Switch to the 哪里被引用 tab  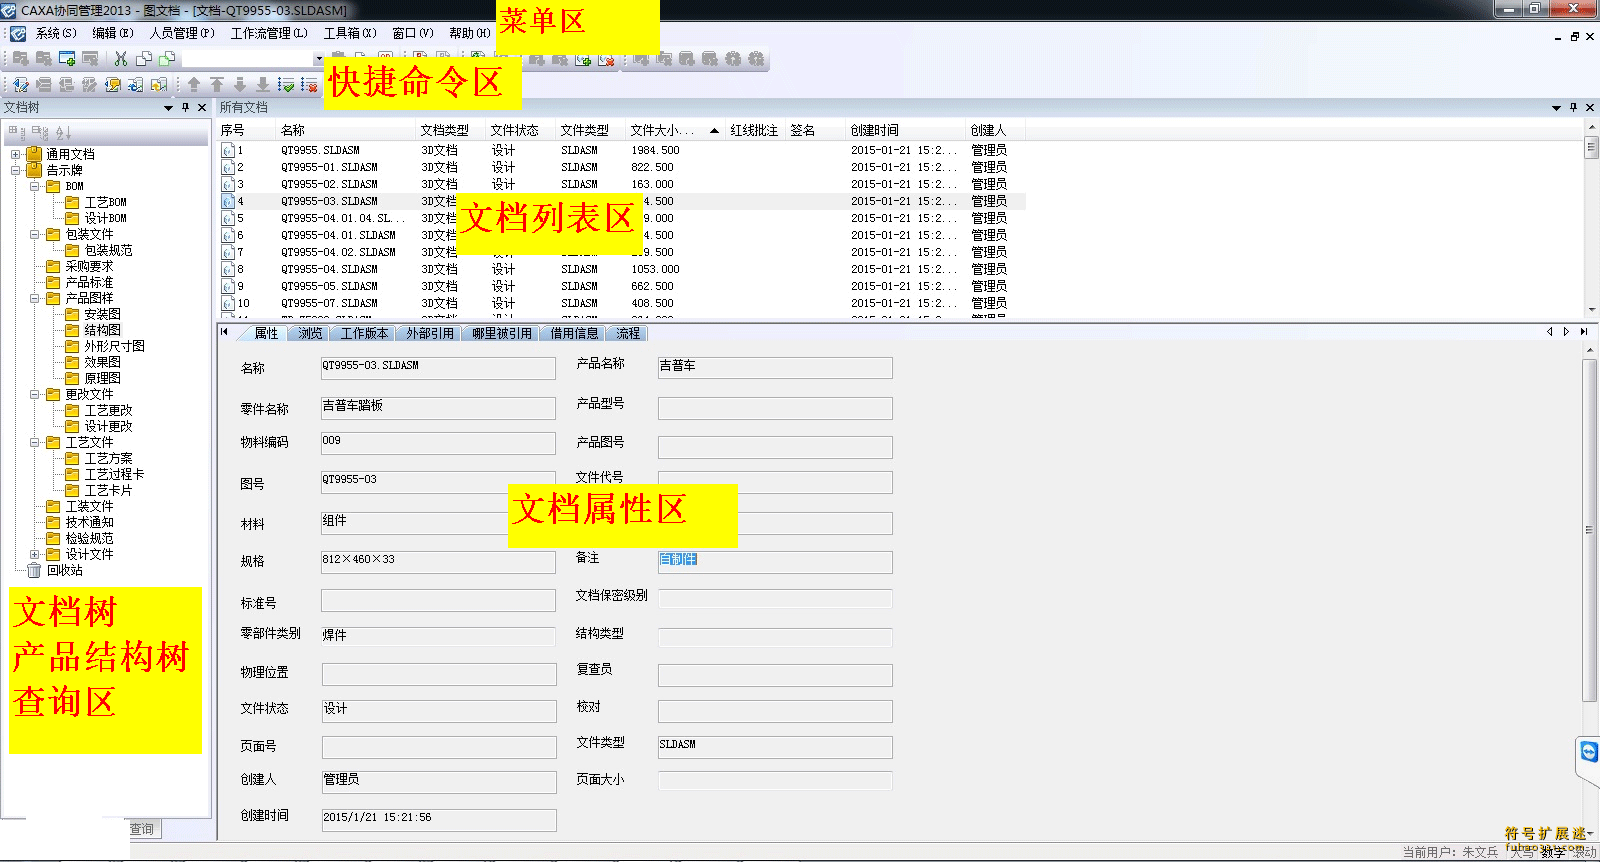pos(502,333)
